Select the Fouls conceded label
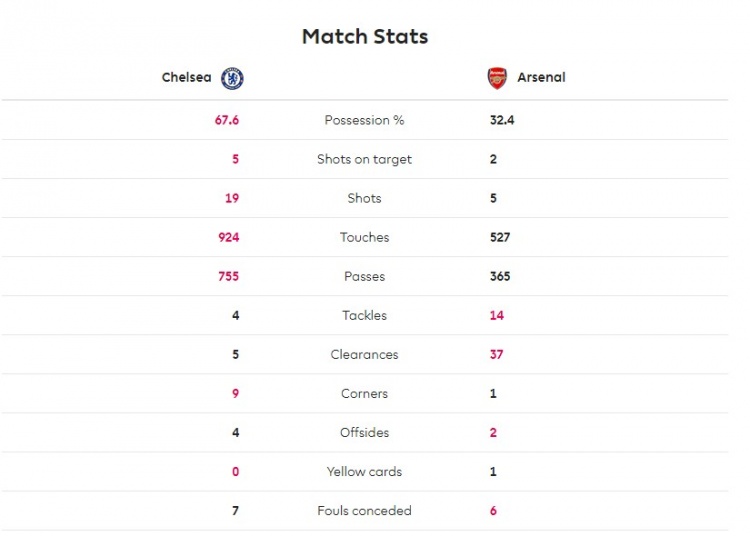The image size is (750, 536). click(x=364, y=510)
